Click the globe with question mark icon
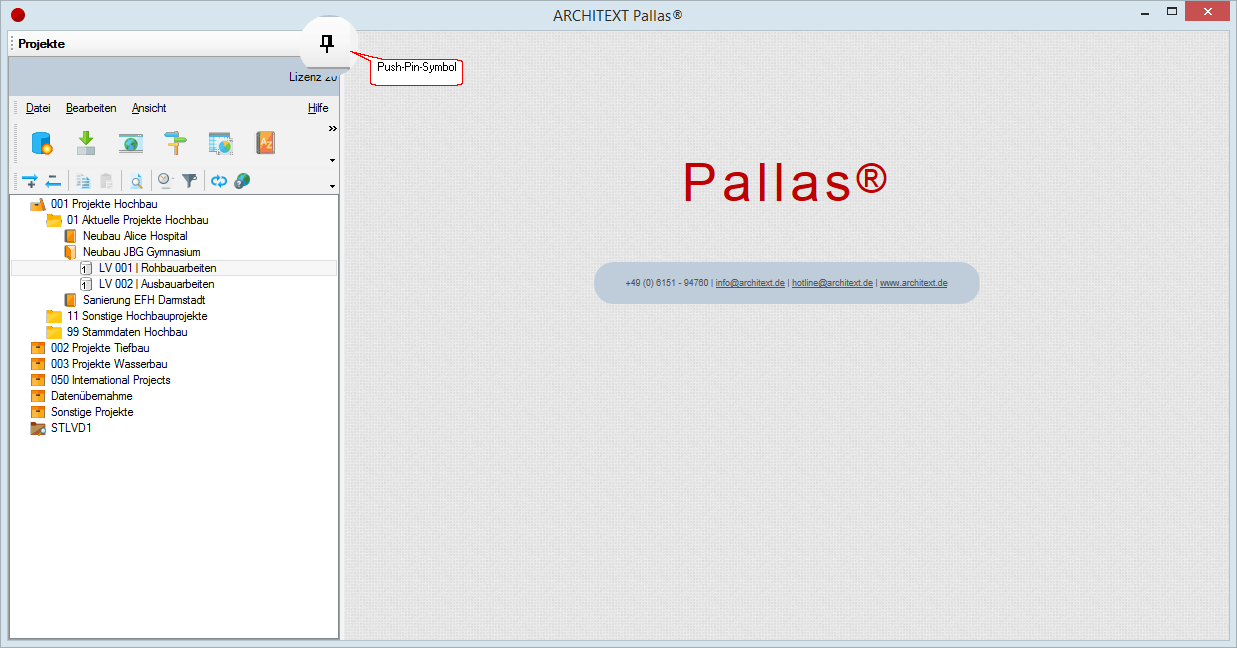This screenshot has height=648, width=1237. tap(242, 181)
